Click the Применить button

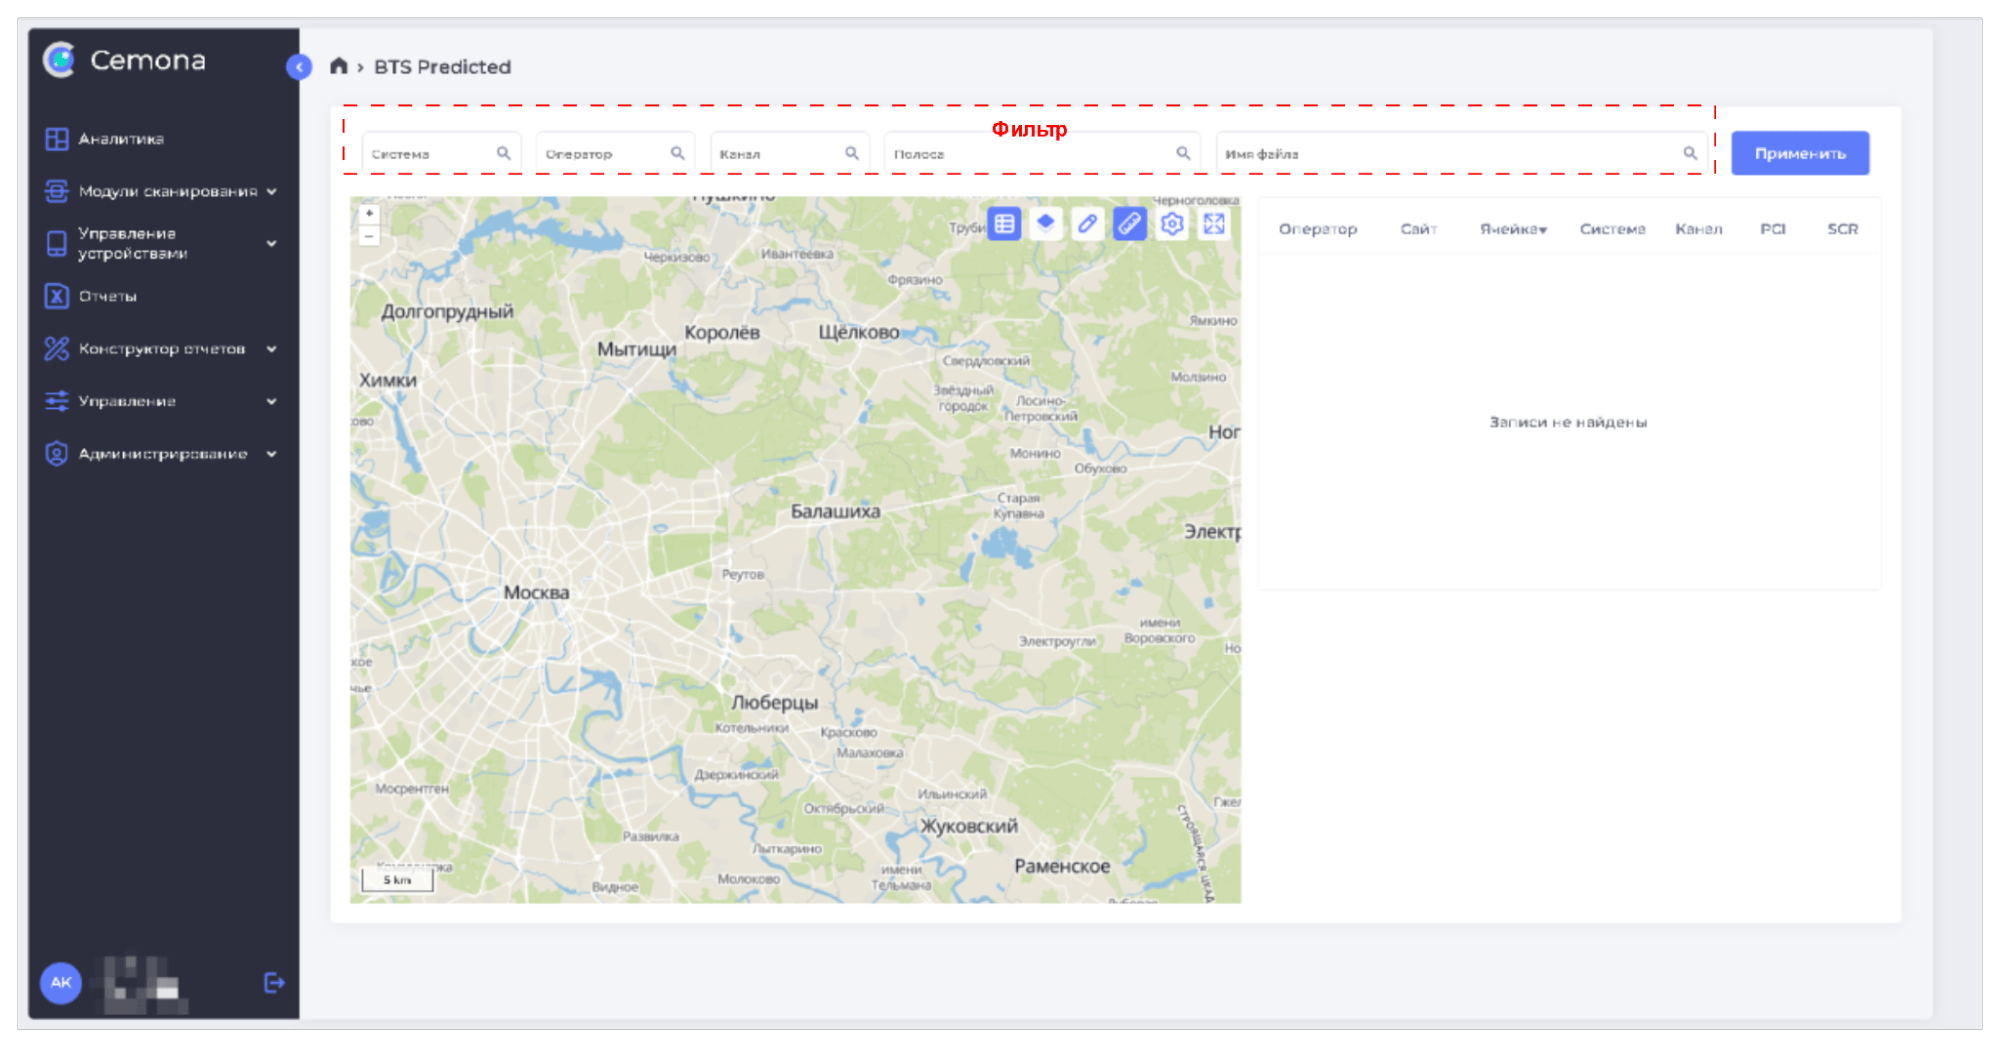click(x=1799, y=154)
